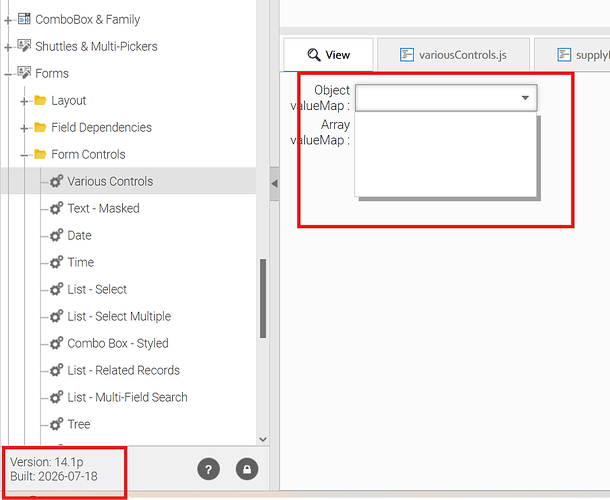Switch to the View tab
The width and height of the screenshot is (610, 500).
tap(328, 55)
